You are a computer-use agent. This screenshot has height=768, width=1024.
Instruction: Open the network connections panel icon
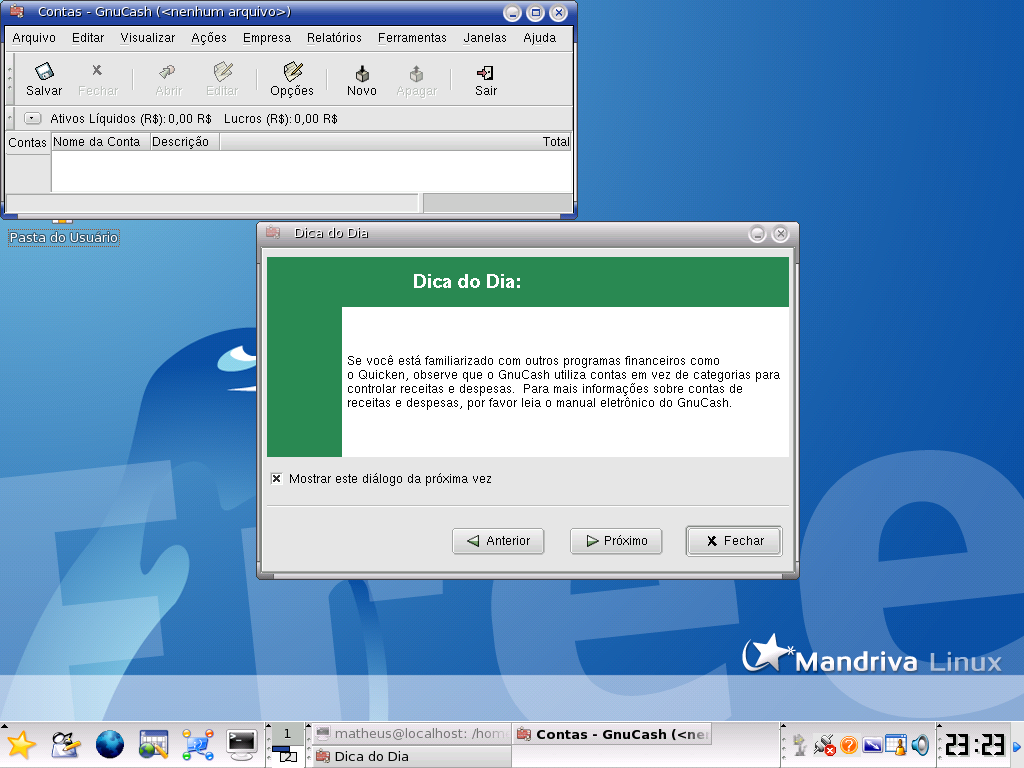pyautogui.click(x=198, y=745)
